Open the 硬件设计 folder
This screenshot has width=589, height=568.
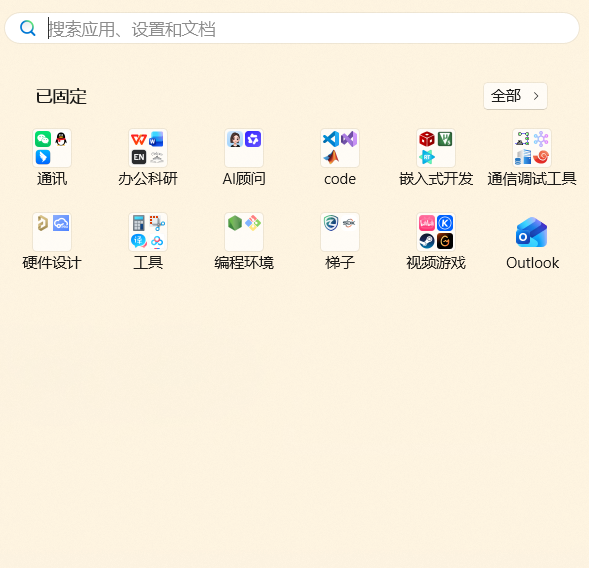click(52, 232)
